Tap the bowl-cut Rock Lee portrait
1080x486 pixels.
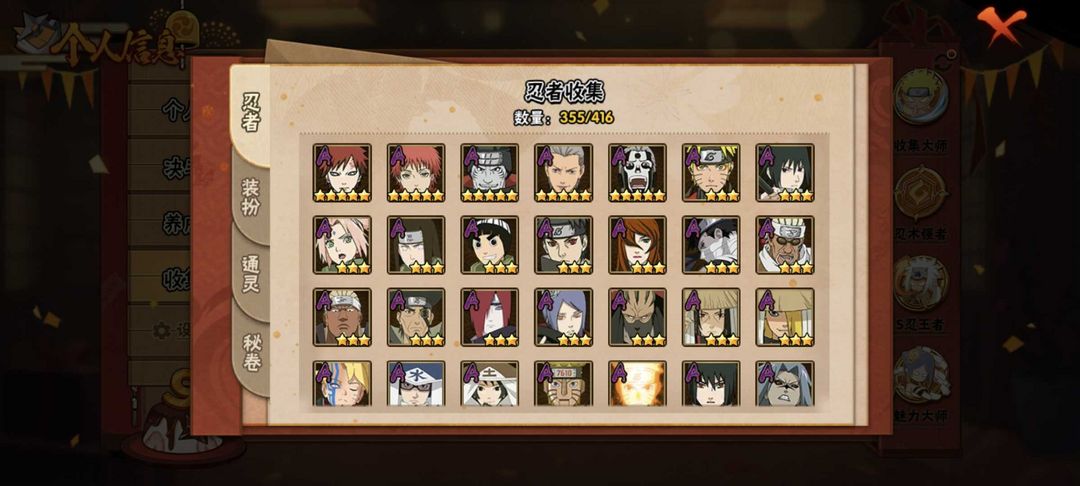[490, 245]
